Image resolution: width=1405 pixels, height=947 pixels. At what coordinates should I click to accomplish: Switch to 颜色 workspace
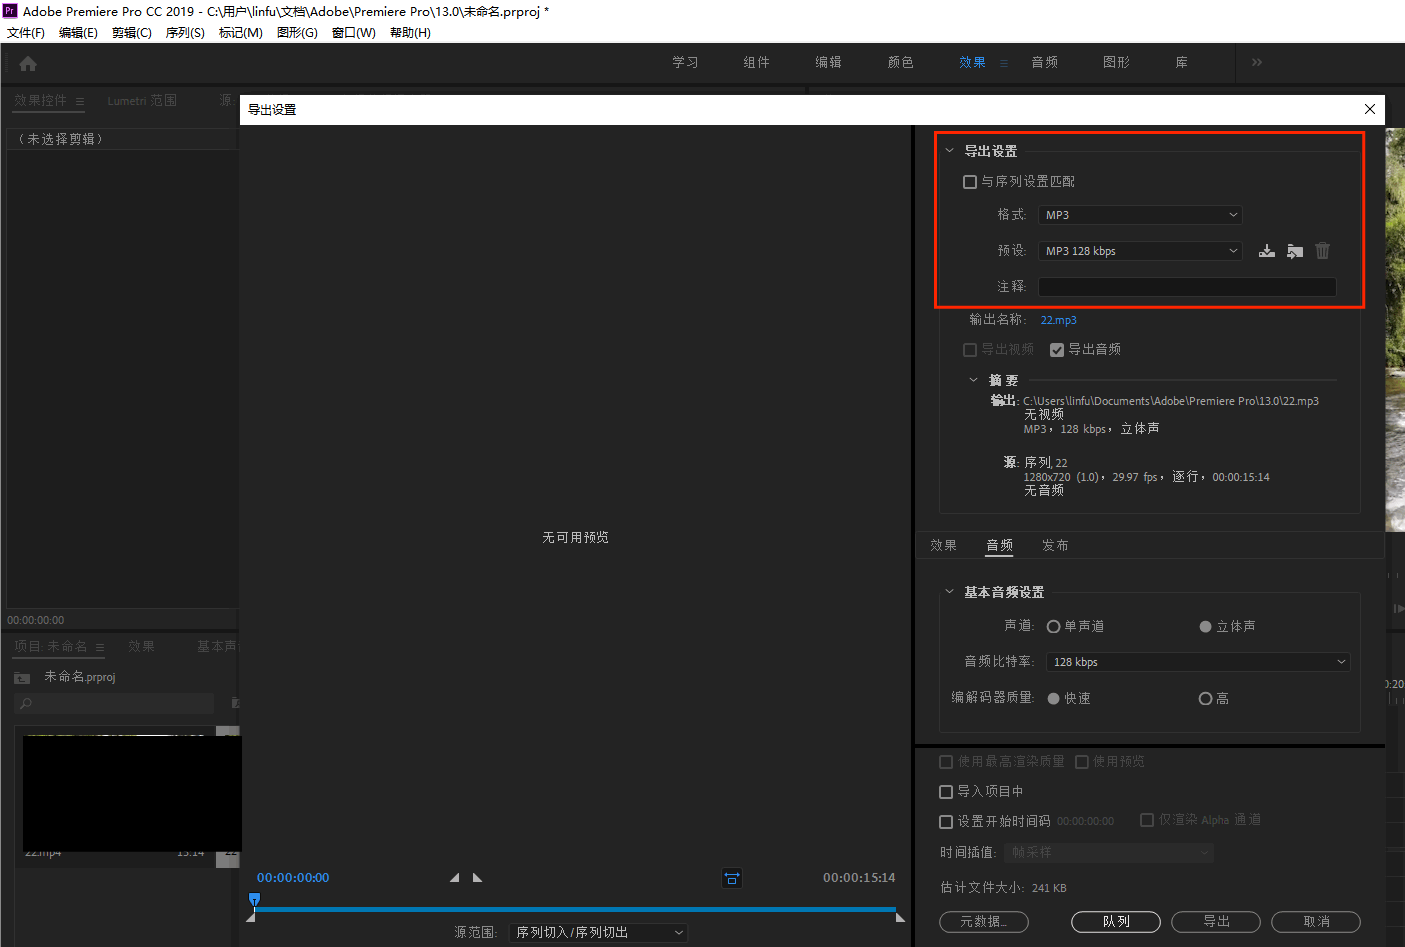pos(900,63)
